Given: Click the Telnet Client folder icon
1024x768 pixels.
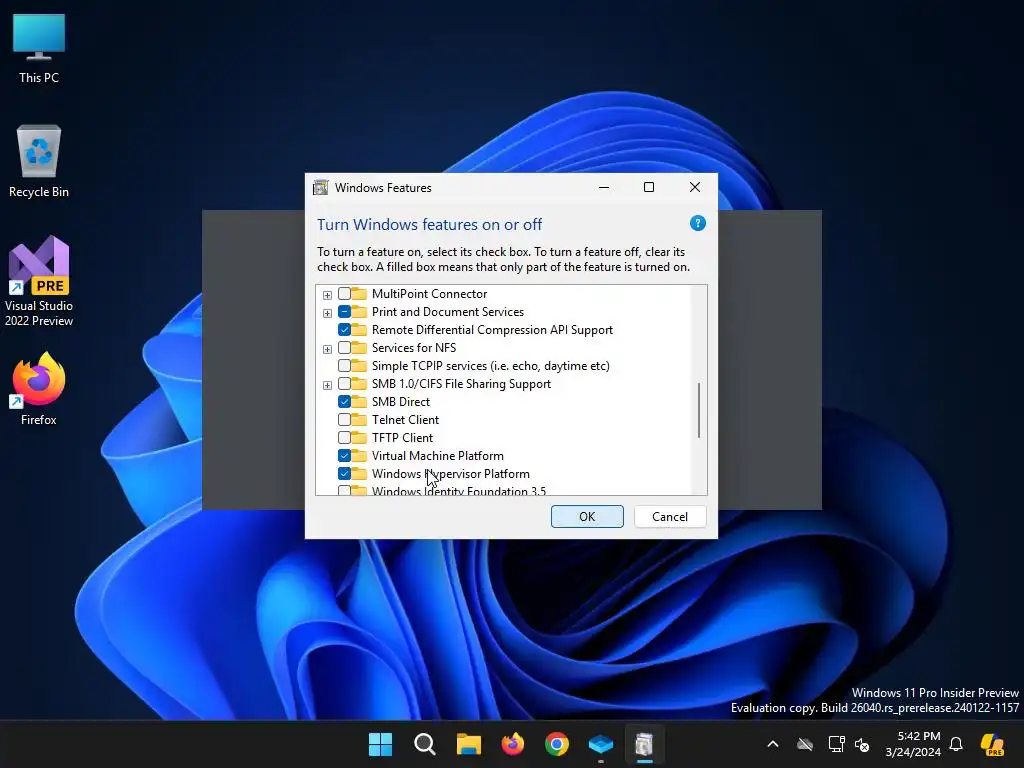Looking at the screenshot, I should [359, 419].
